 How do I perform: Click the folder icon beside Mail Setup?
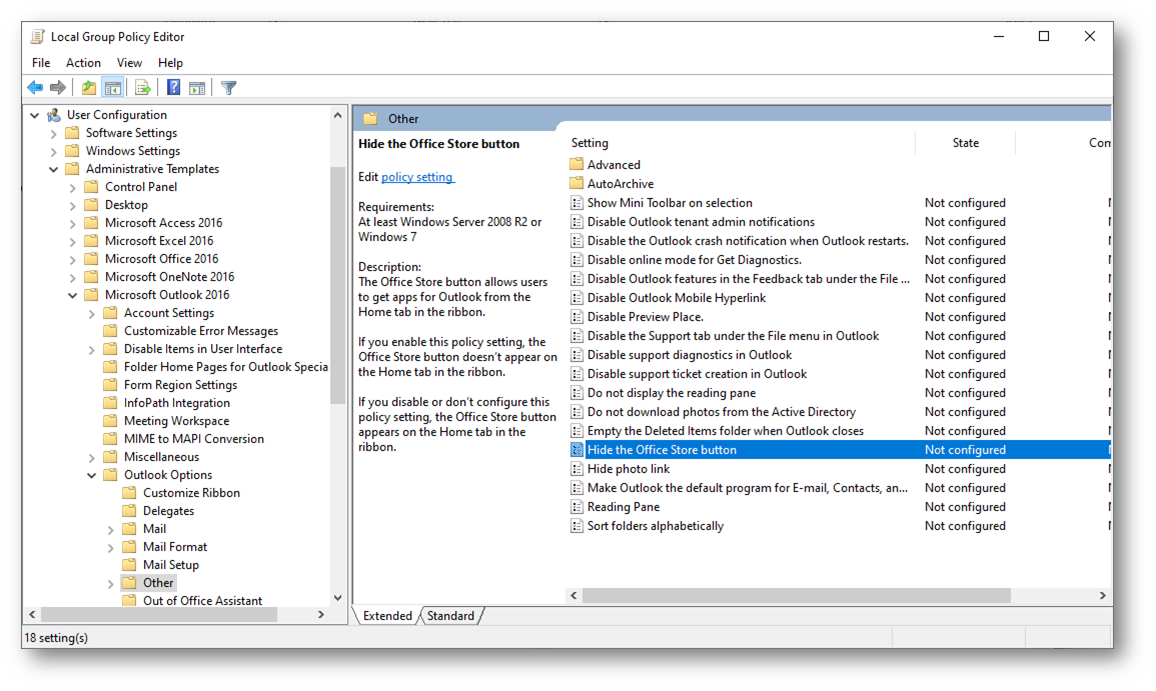129,565
